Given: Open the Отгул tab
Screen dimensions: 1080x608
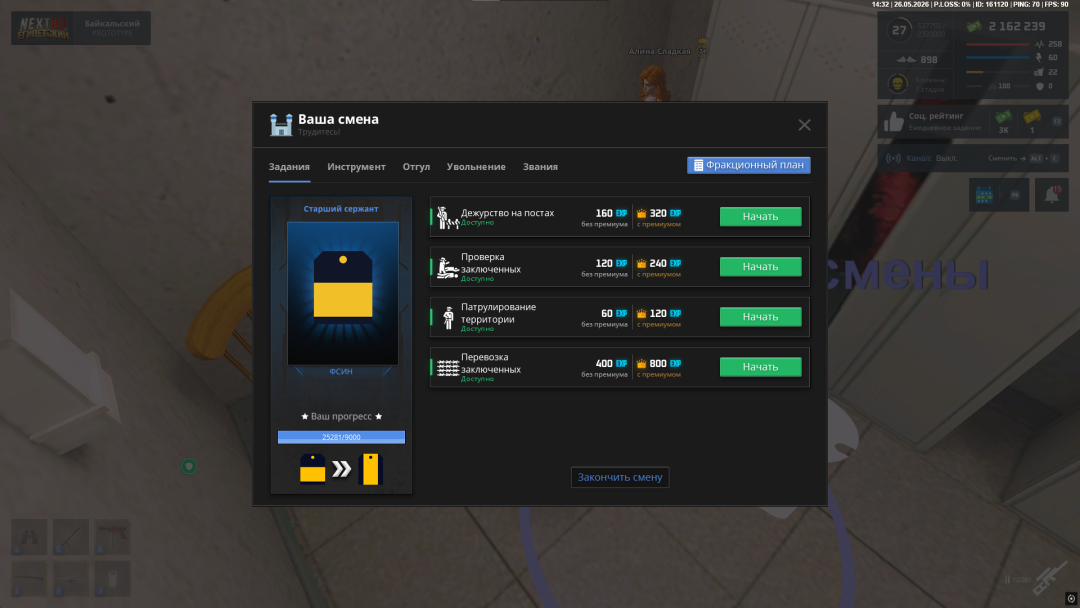Looking at the screenshot, I should click(x=416, y=167).
